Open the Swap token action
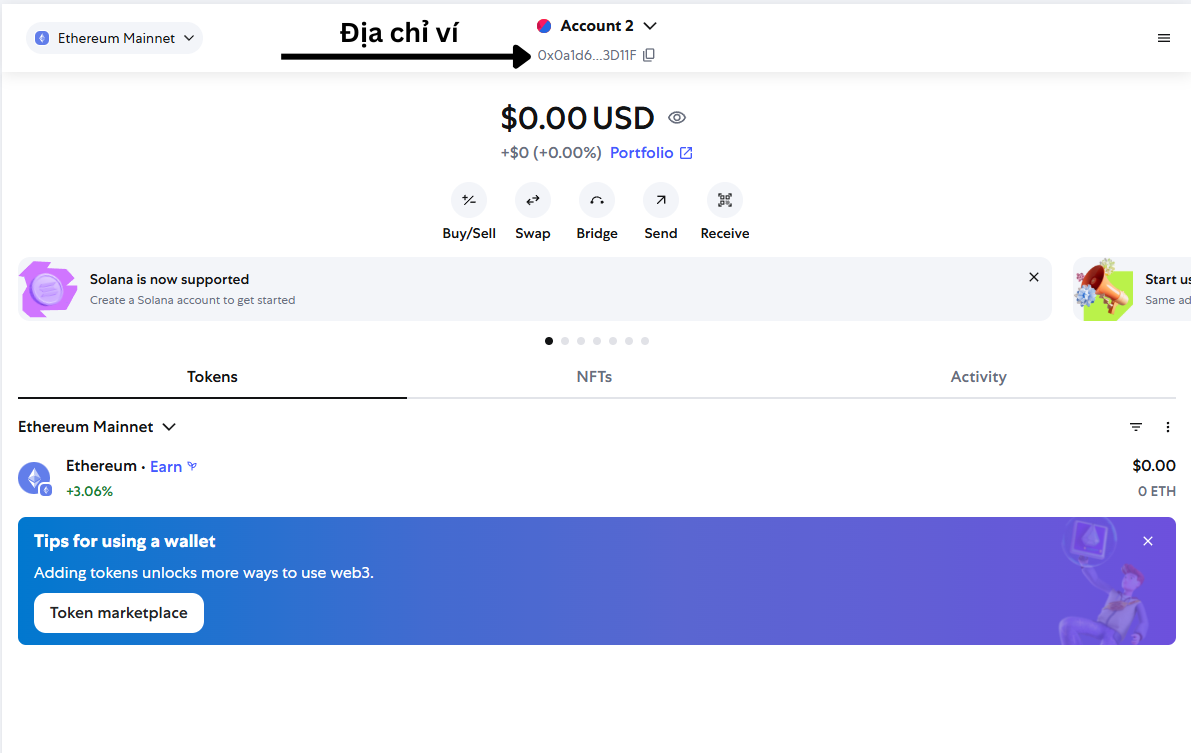1191x753 pixels. coord(533,200)
